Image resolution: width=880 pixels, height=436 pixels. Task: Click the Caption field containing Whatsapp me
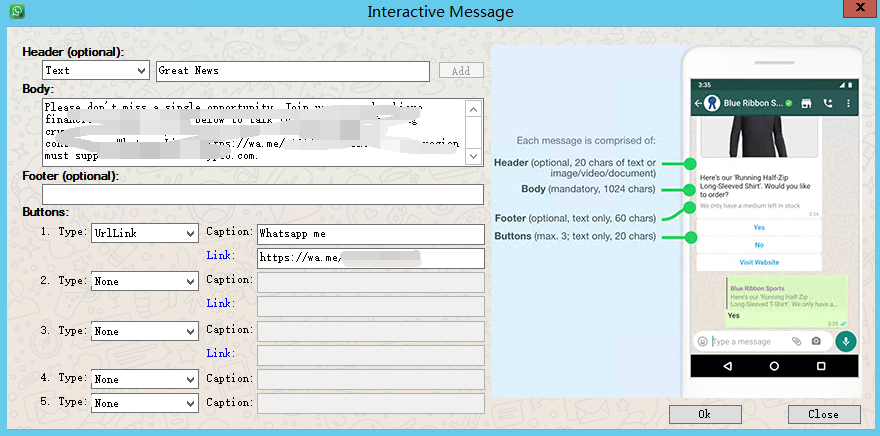[x=371, y=234]
